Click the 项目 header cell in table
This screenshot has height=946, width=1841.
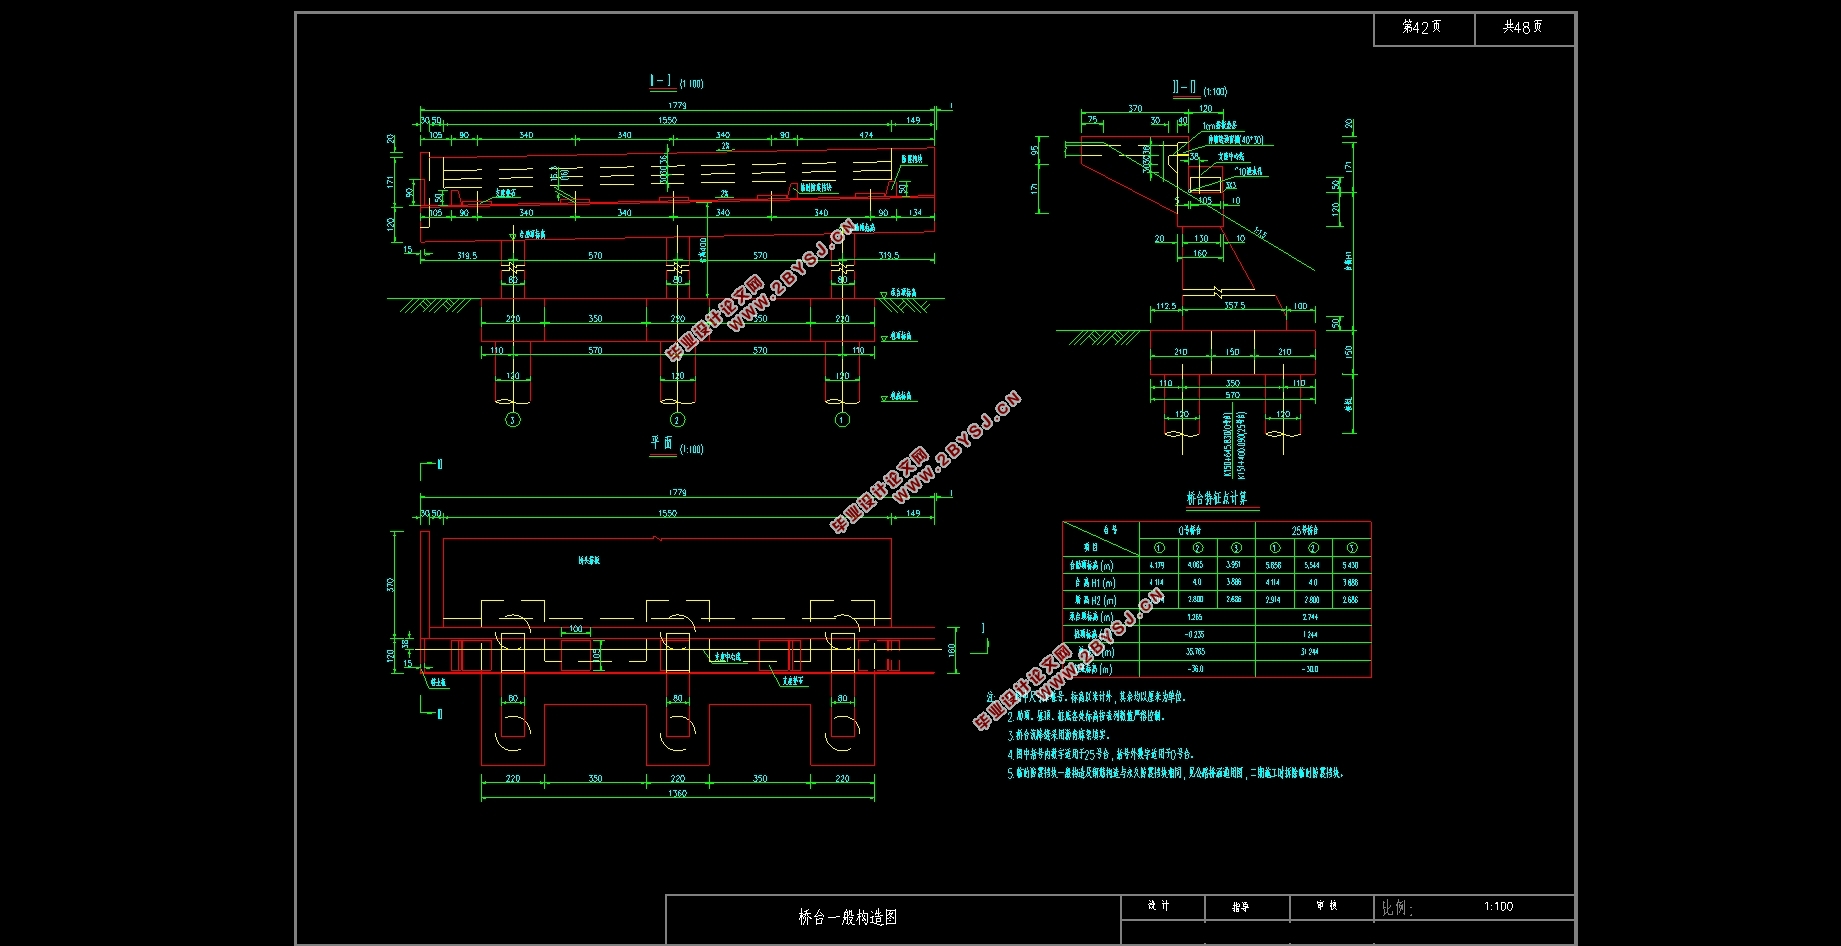point(1091,547)
